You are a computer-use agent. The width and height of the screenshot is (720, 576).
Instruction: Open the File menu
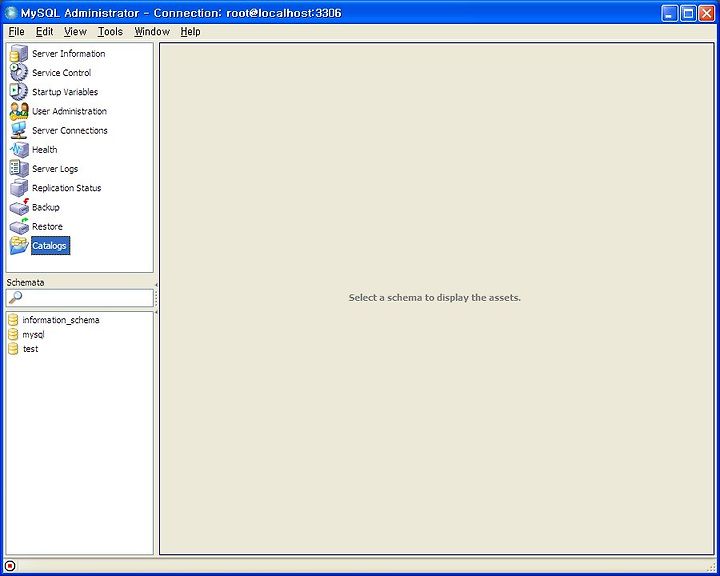(x=17, y=32)
